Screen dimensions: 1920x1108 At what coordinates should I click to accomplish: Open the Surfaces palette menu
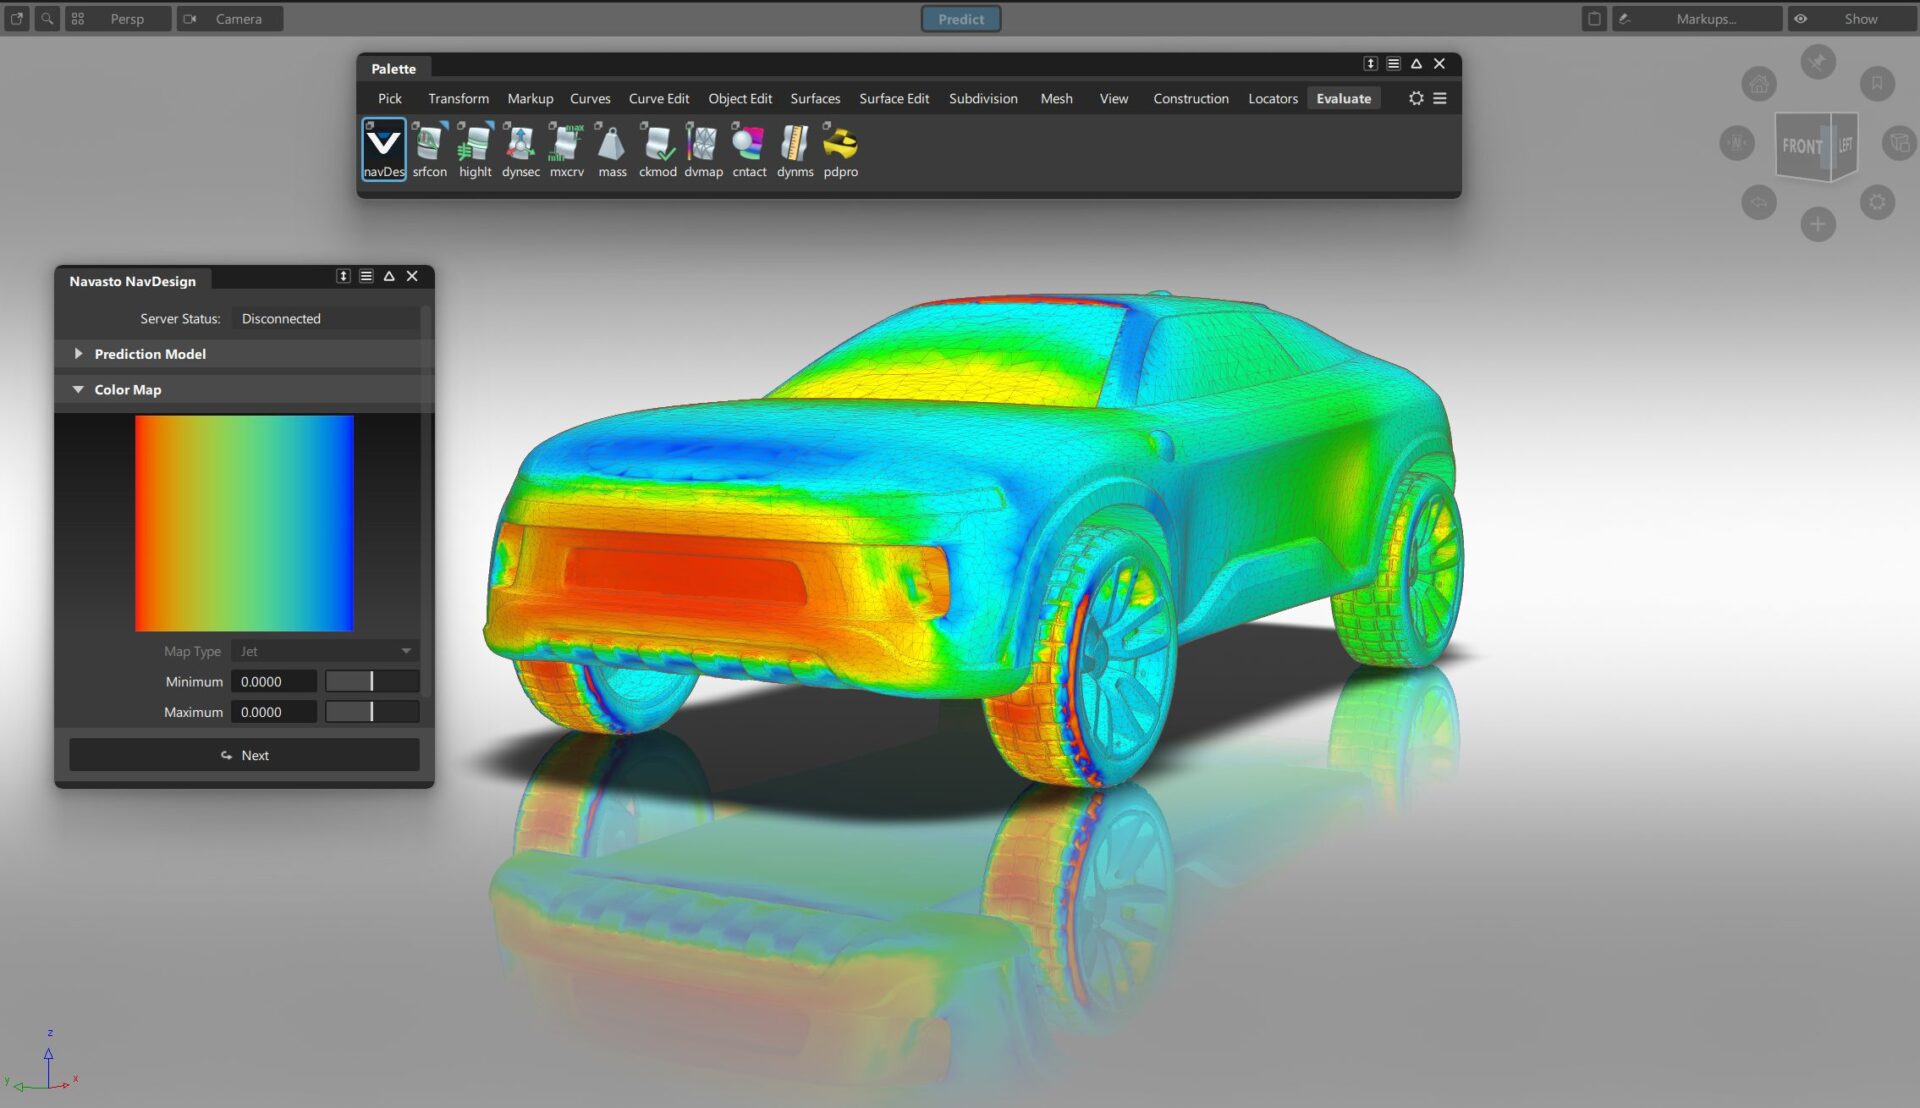pos(814,98)
